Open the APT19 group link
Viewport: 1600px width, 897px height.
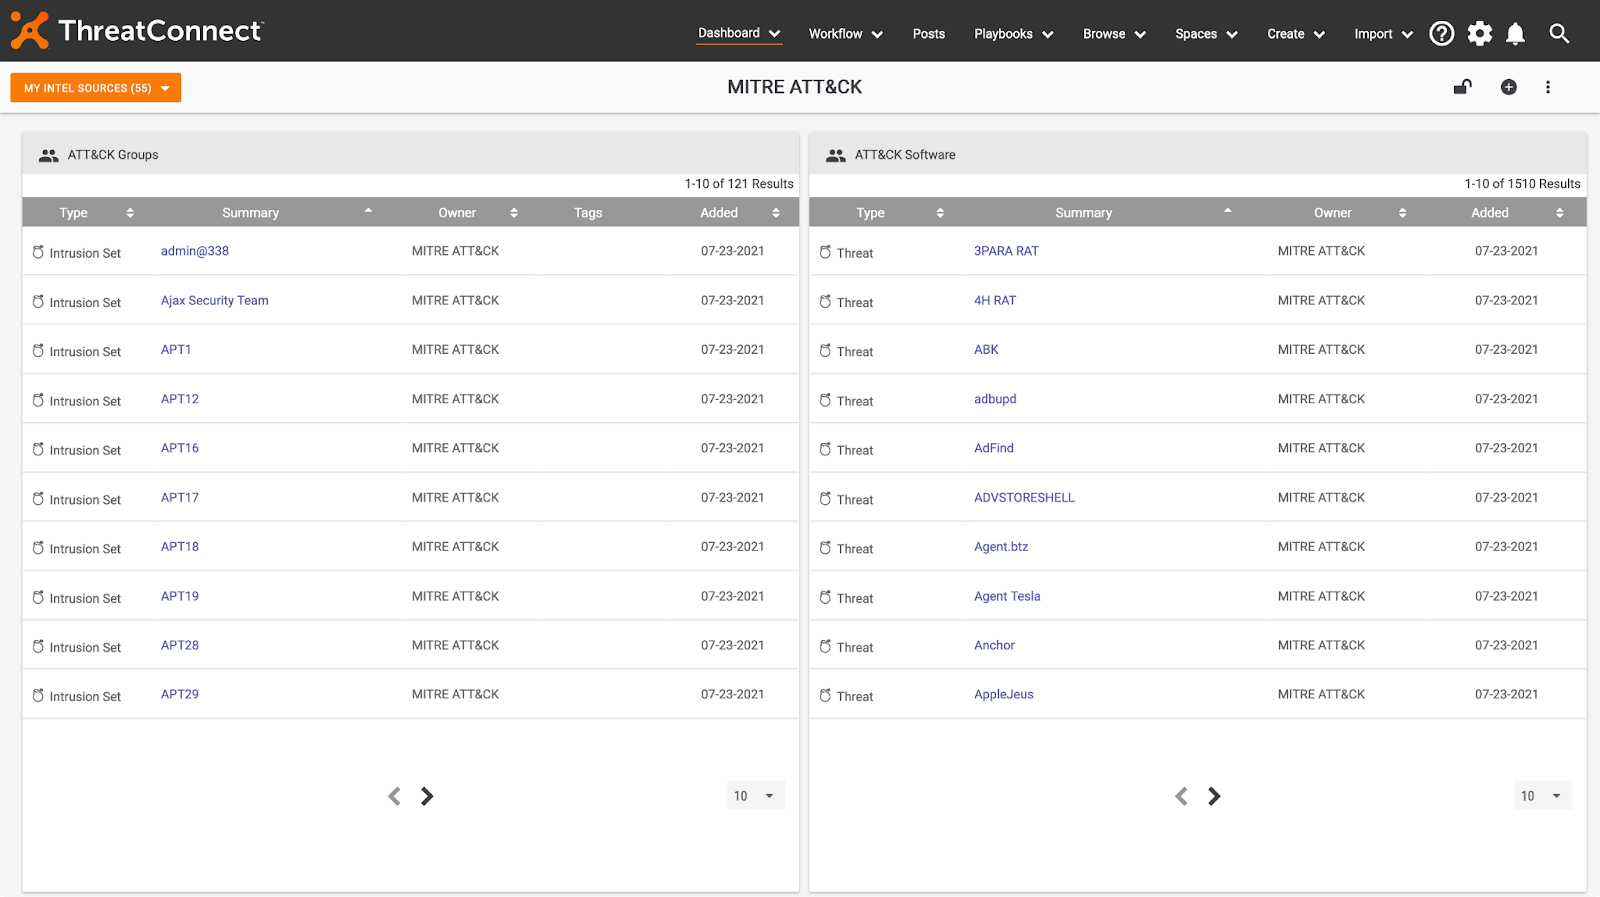180,596
